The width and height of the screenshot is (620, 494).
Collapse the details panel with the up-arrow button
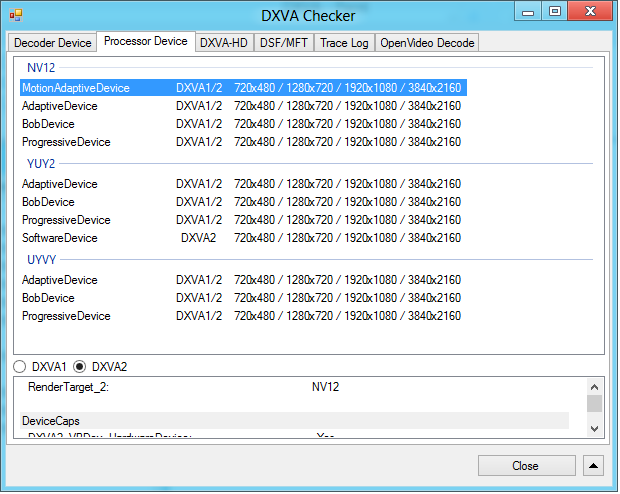coord(593,466)
